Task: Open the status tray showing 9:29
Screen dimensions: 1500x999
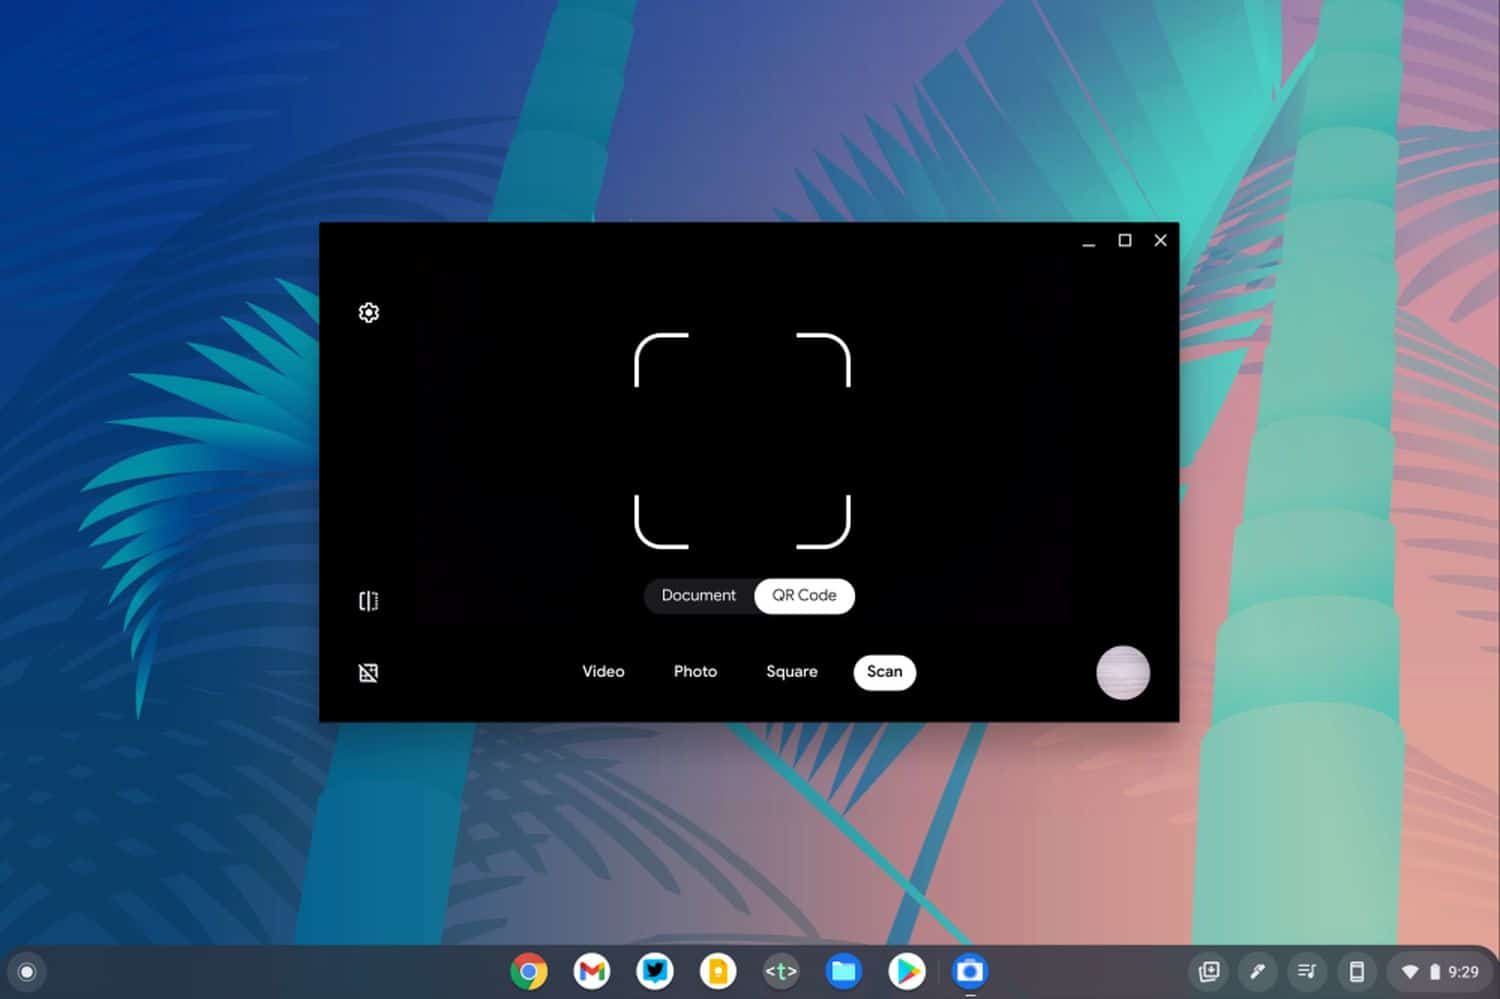Action: (1441, 971)
